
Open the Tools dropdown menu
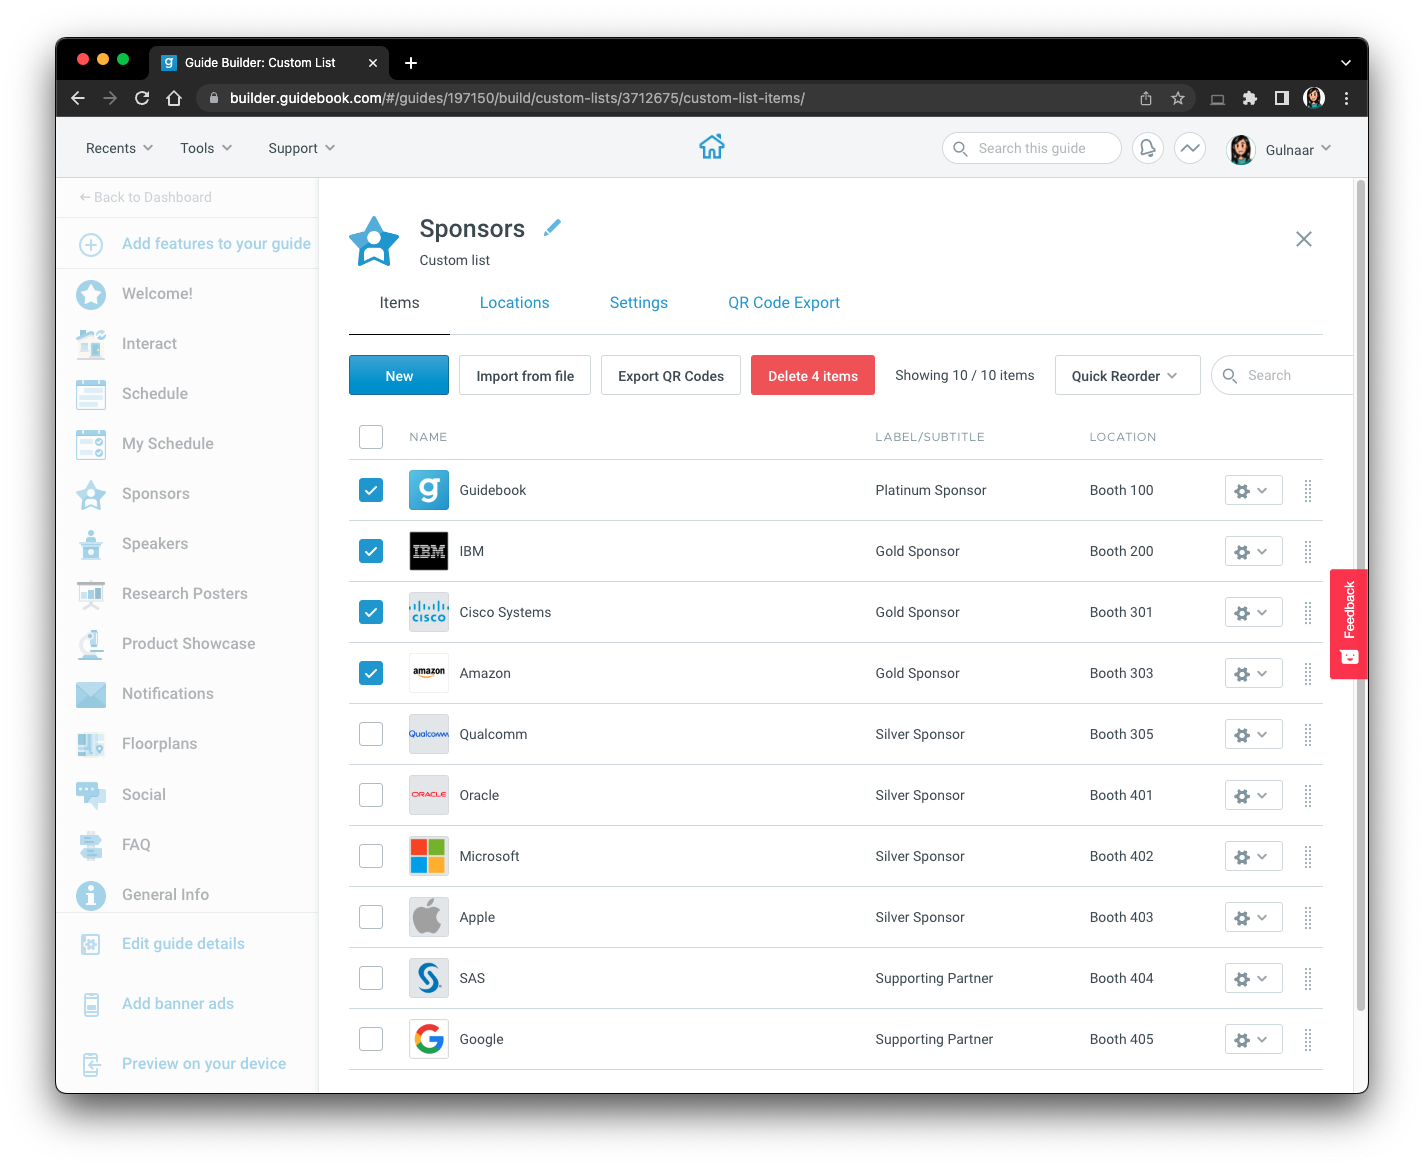[206, 148]
